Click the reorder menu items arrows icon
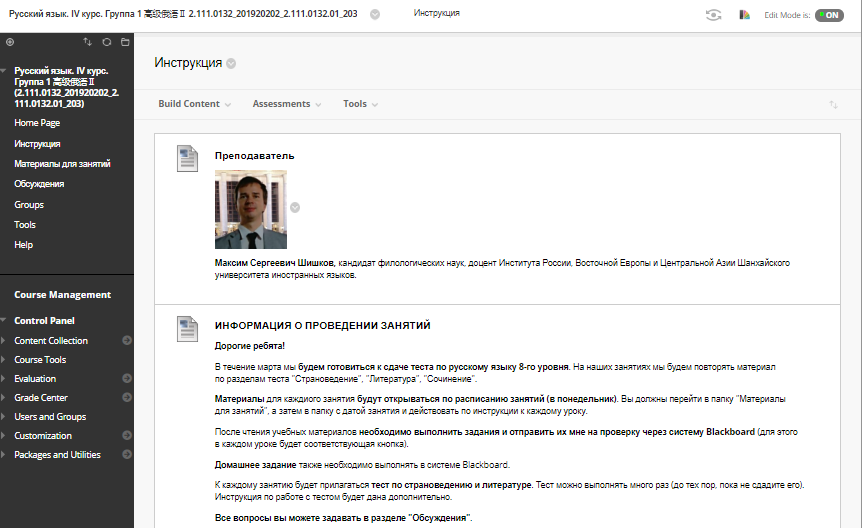This screenshot has width=862, height=528. 88,42
